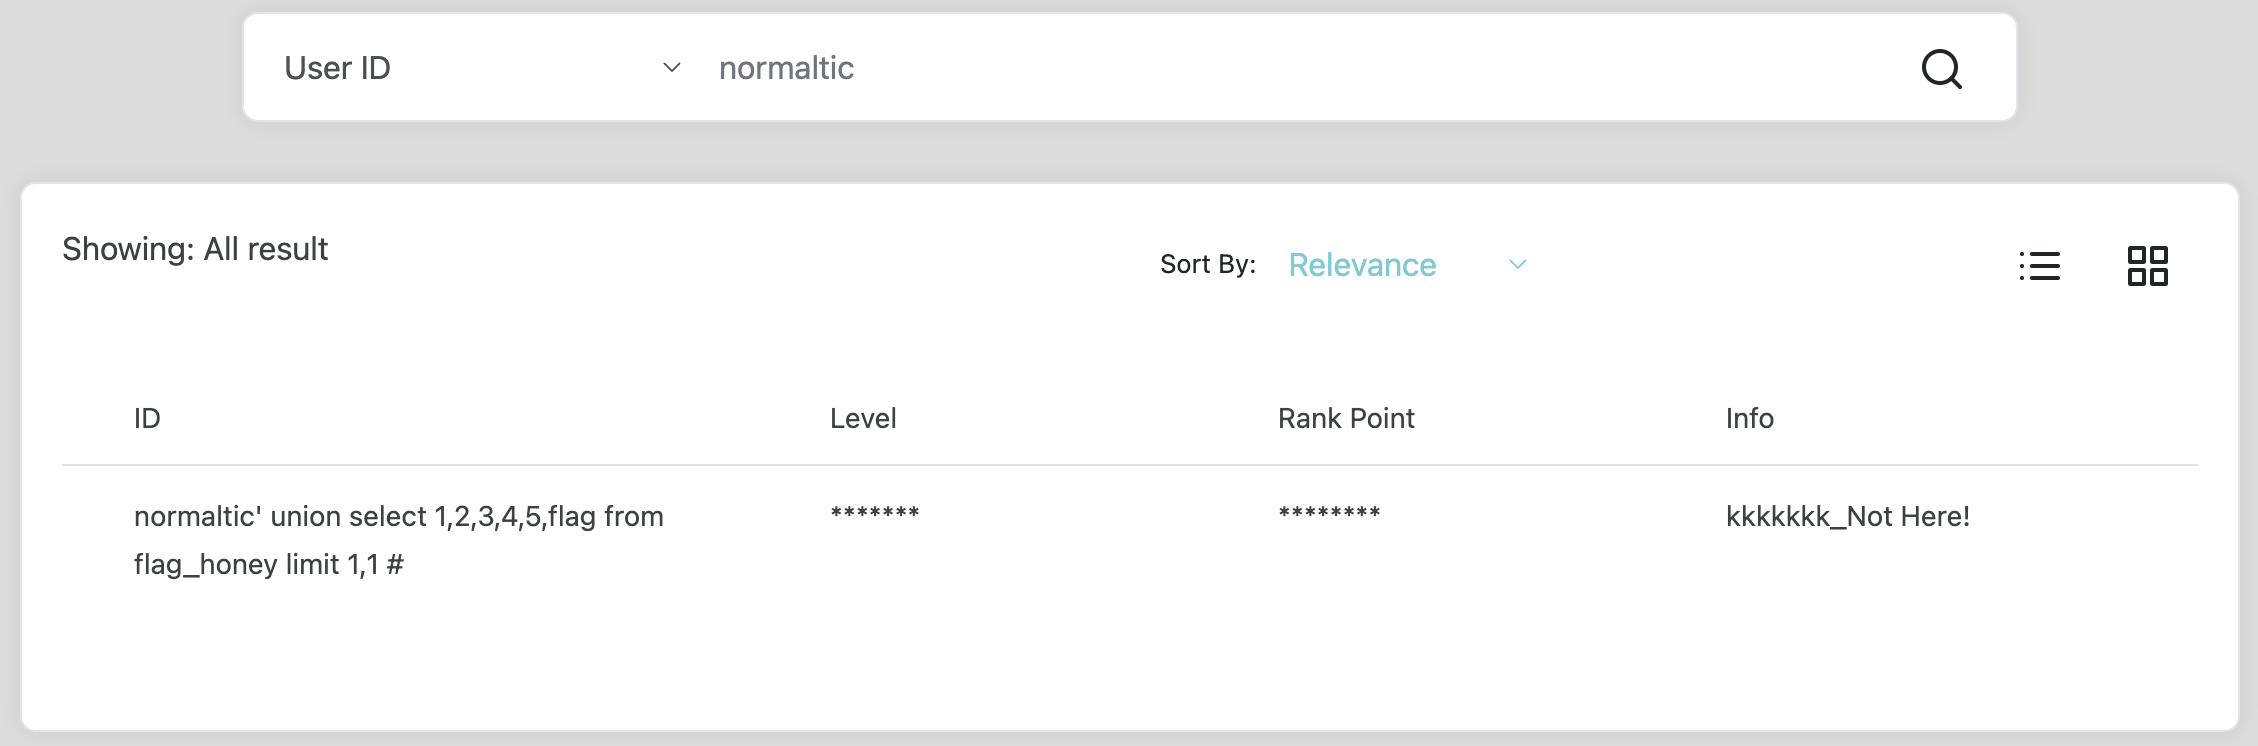The width and height of the screenshot is (2258, 746).
Task: Click the flag_honey limit 1,1 text line
Action: click(268, 564)
